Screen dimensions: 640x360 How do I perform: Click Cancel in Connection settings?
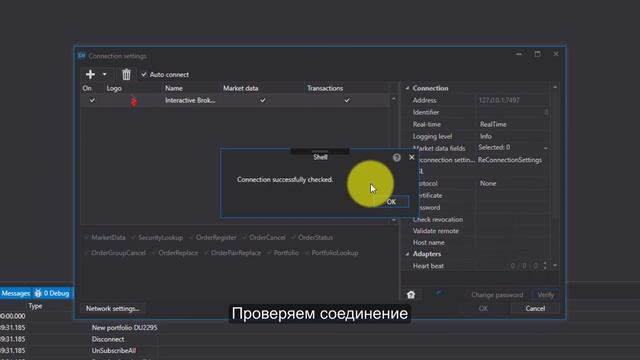pos(535,309)
